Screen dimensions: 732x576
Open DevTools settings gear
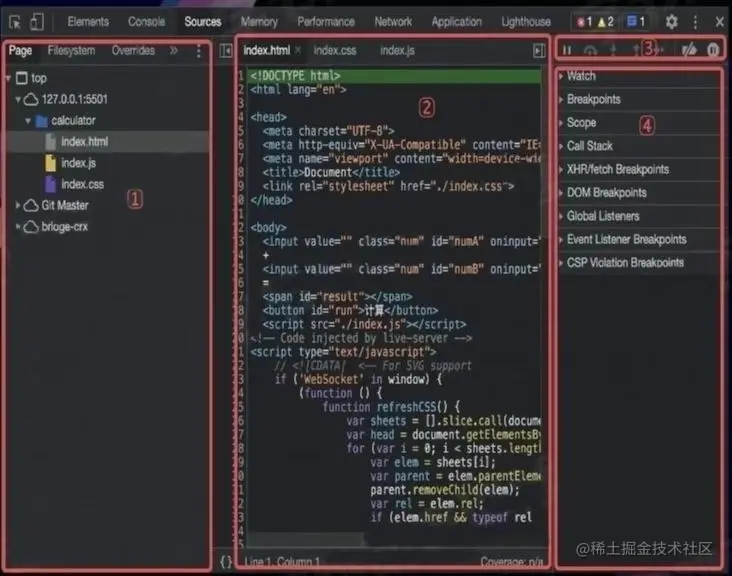pos(671,21)
